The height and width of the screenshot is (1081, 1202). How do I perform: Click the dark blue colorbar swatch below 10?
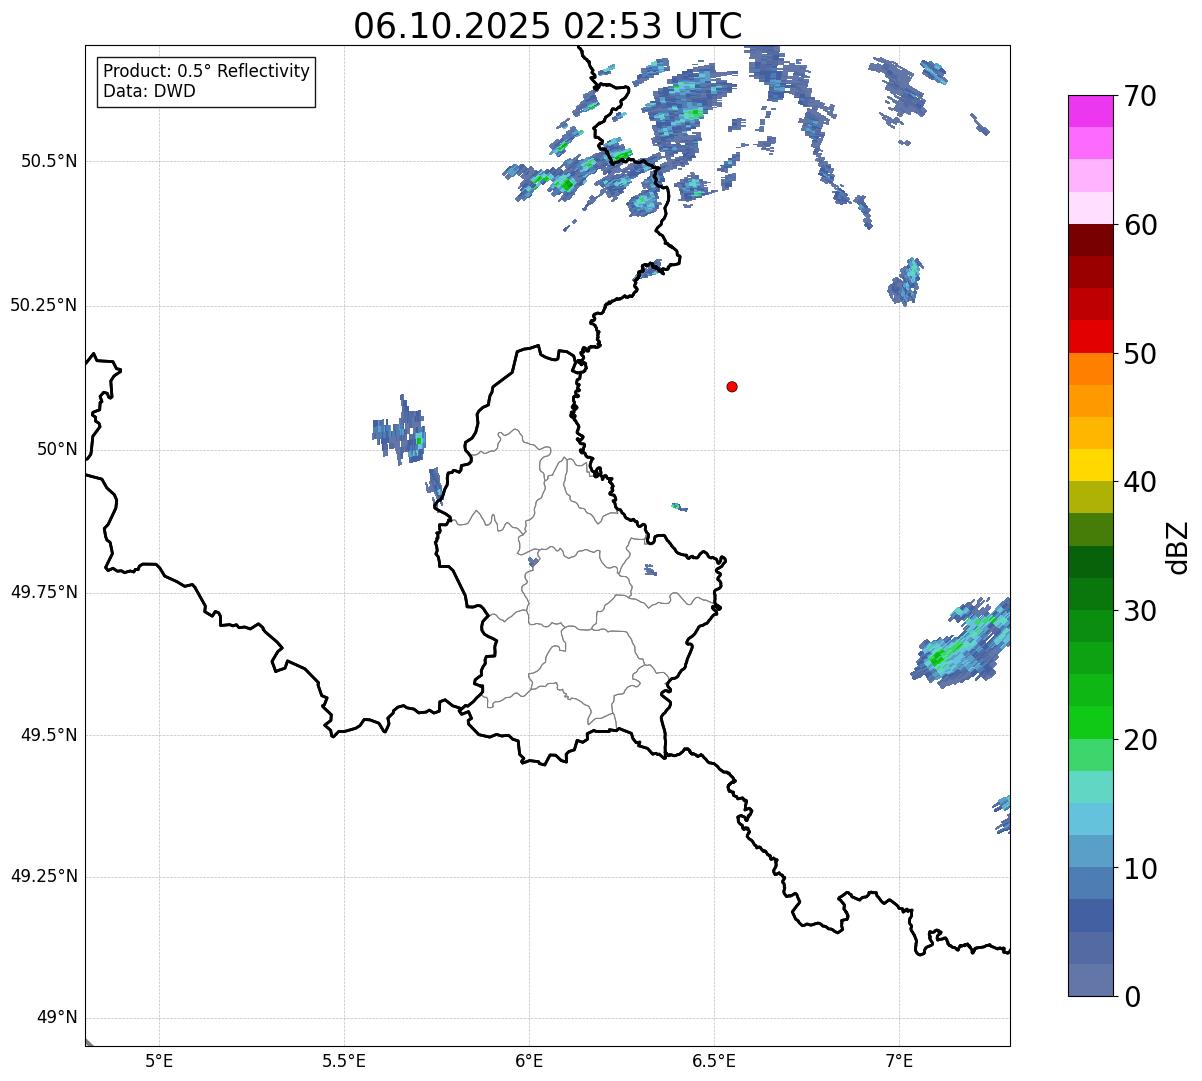pos(1090,915)
